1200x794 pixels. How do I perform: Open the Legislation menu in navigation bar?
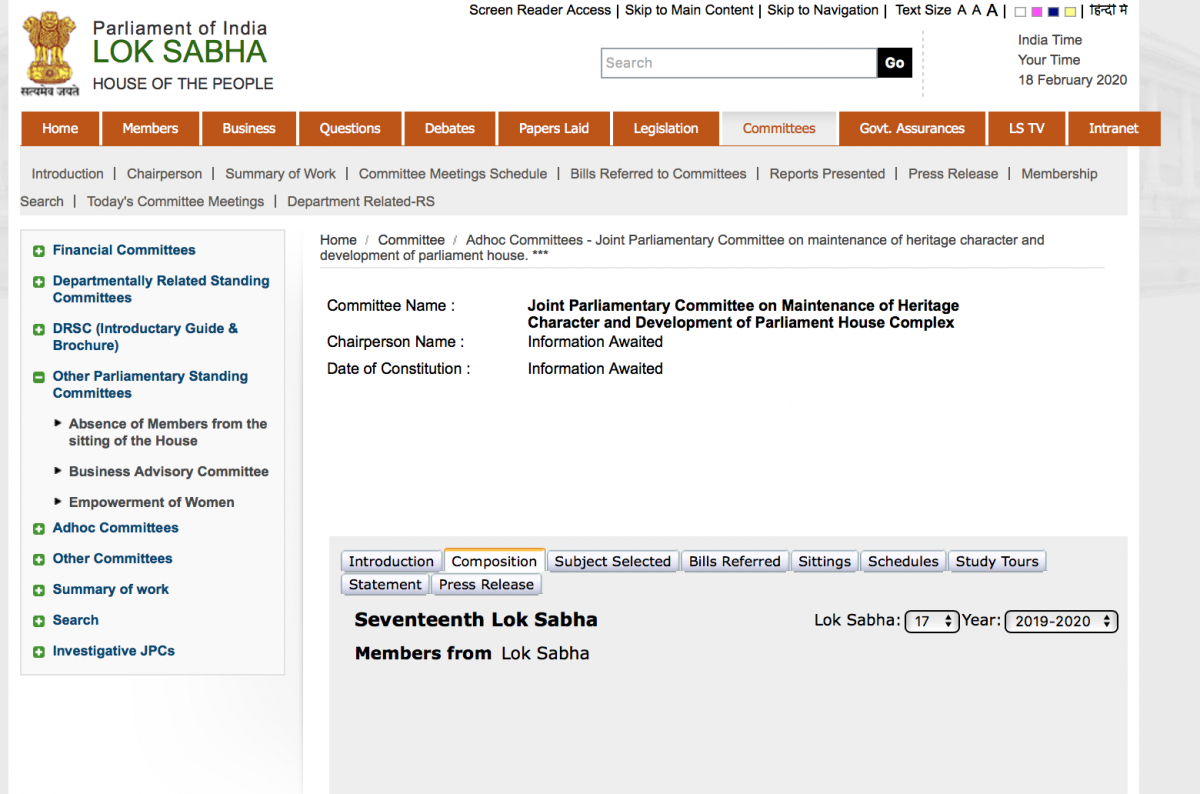tap(665, 128)
